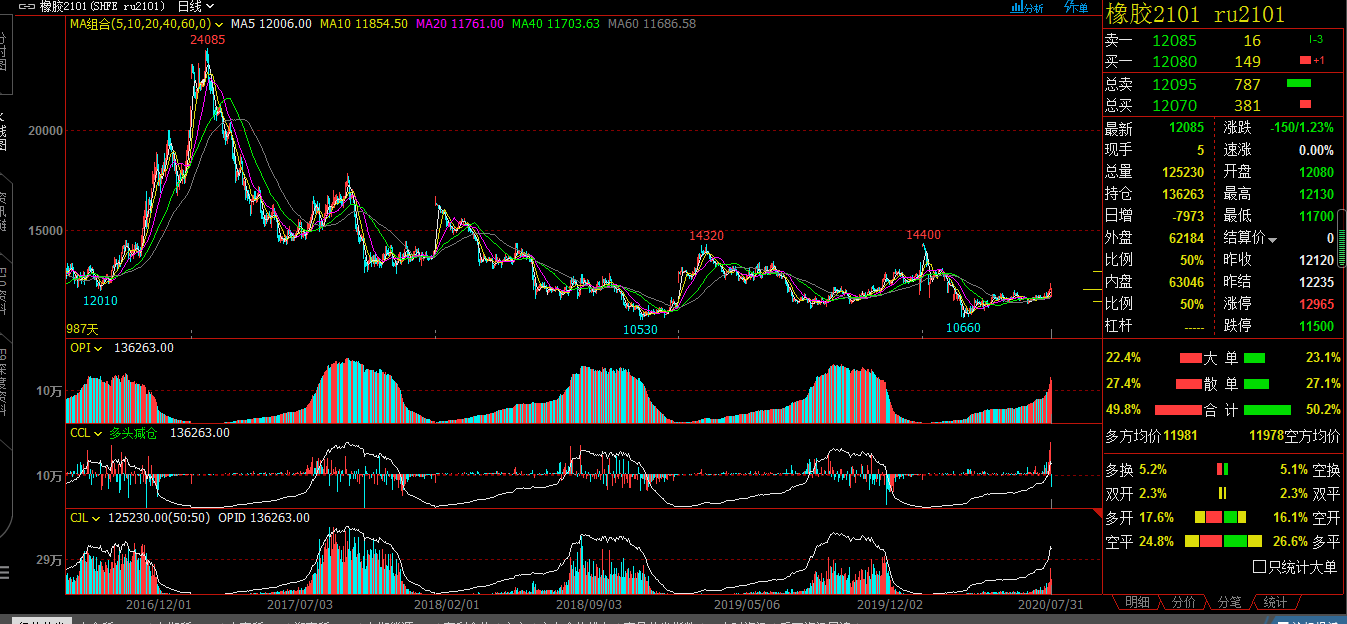Click the 总买 price 12070
The width and height of the screenshot is (1347, 624).
click(x=1174, y=105)
